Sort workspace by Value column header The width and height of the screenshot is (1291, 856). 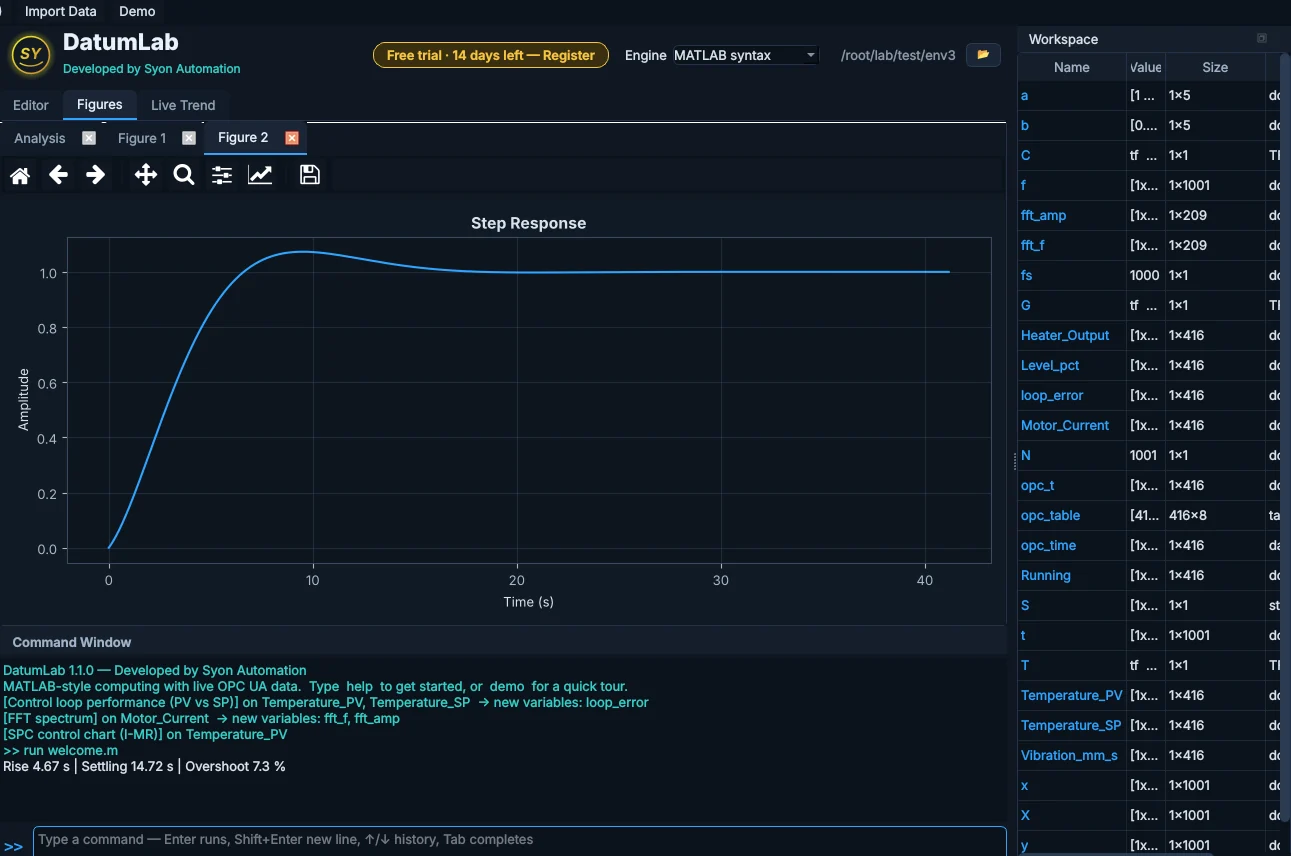click(1145, 67)
